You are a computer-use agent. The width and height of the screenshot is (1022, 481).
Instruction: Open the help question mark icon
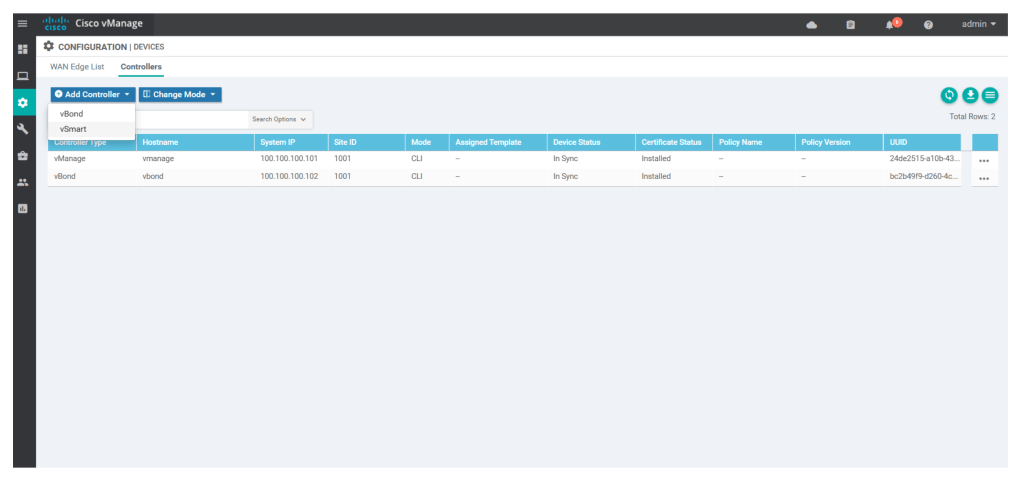point(928,24)
